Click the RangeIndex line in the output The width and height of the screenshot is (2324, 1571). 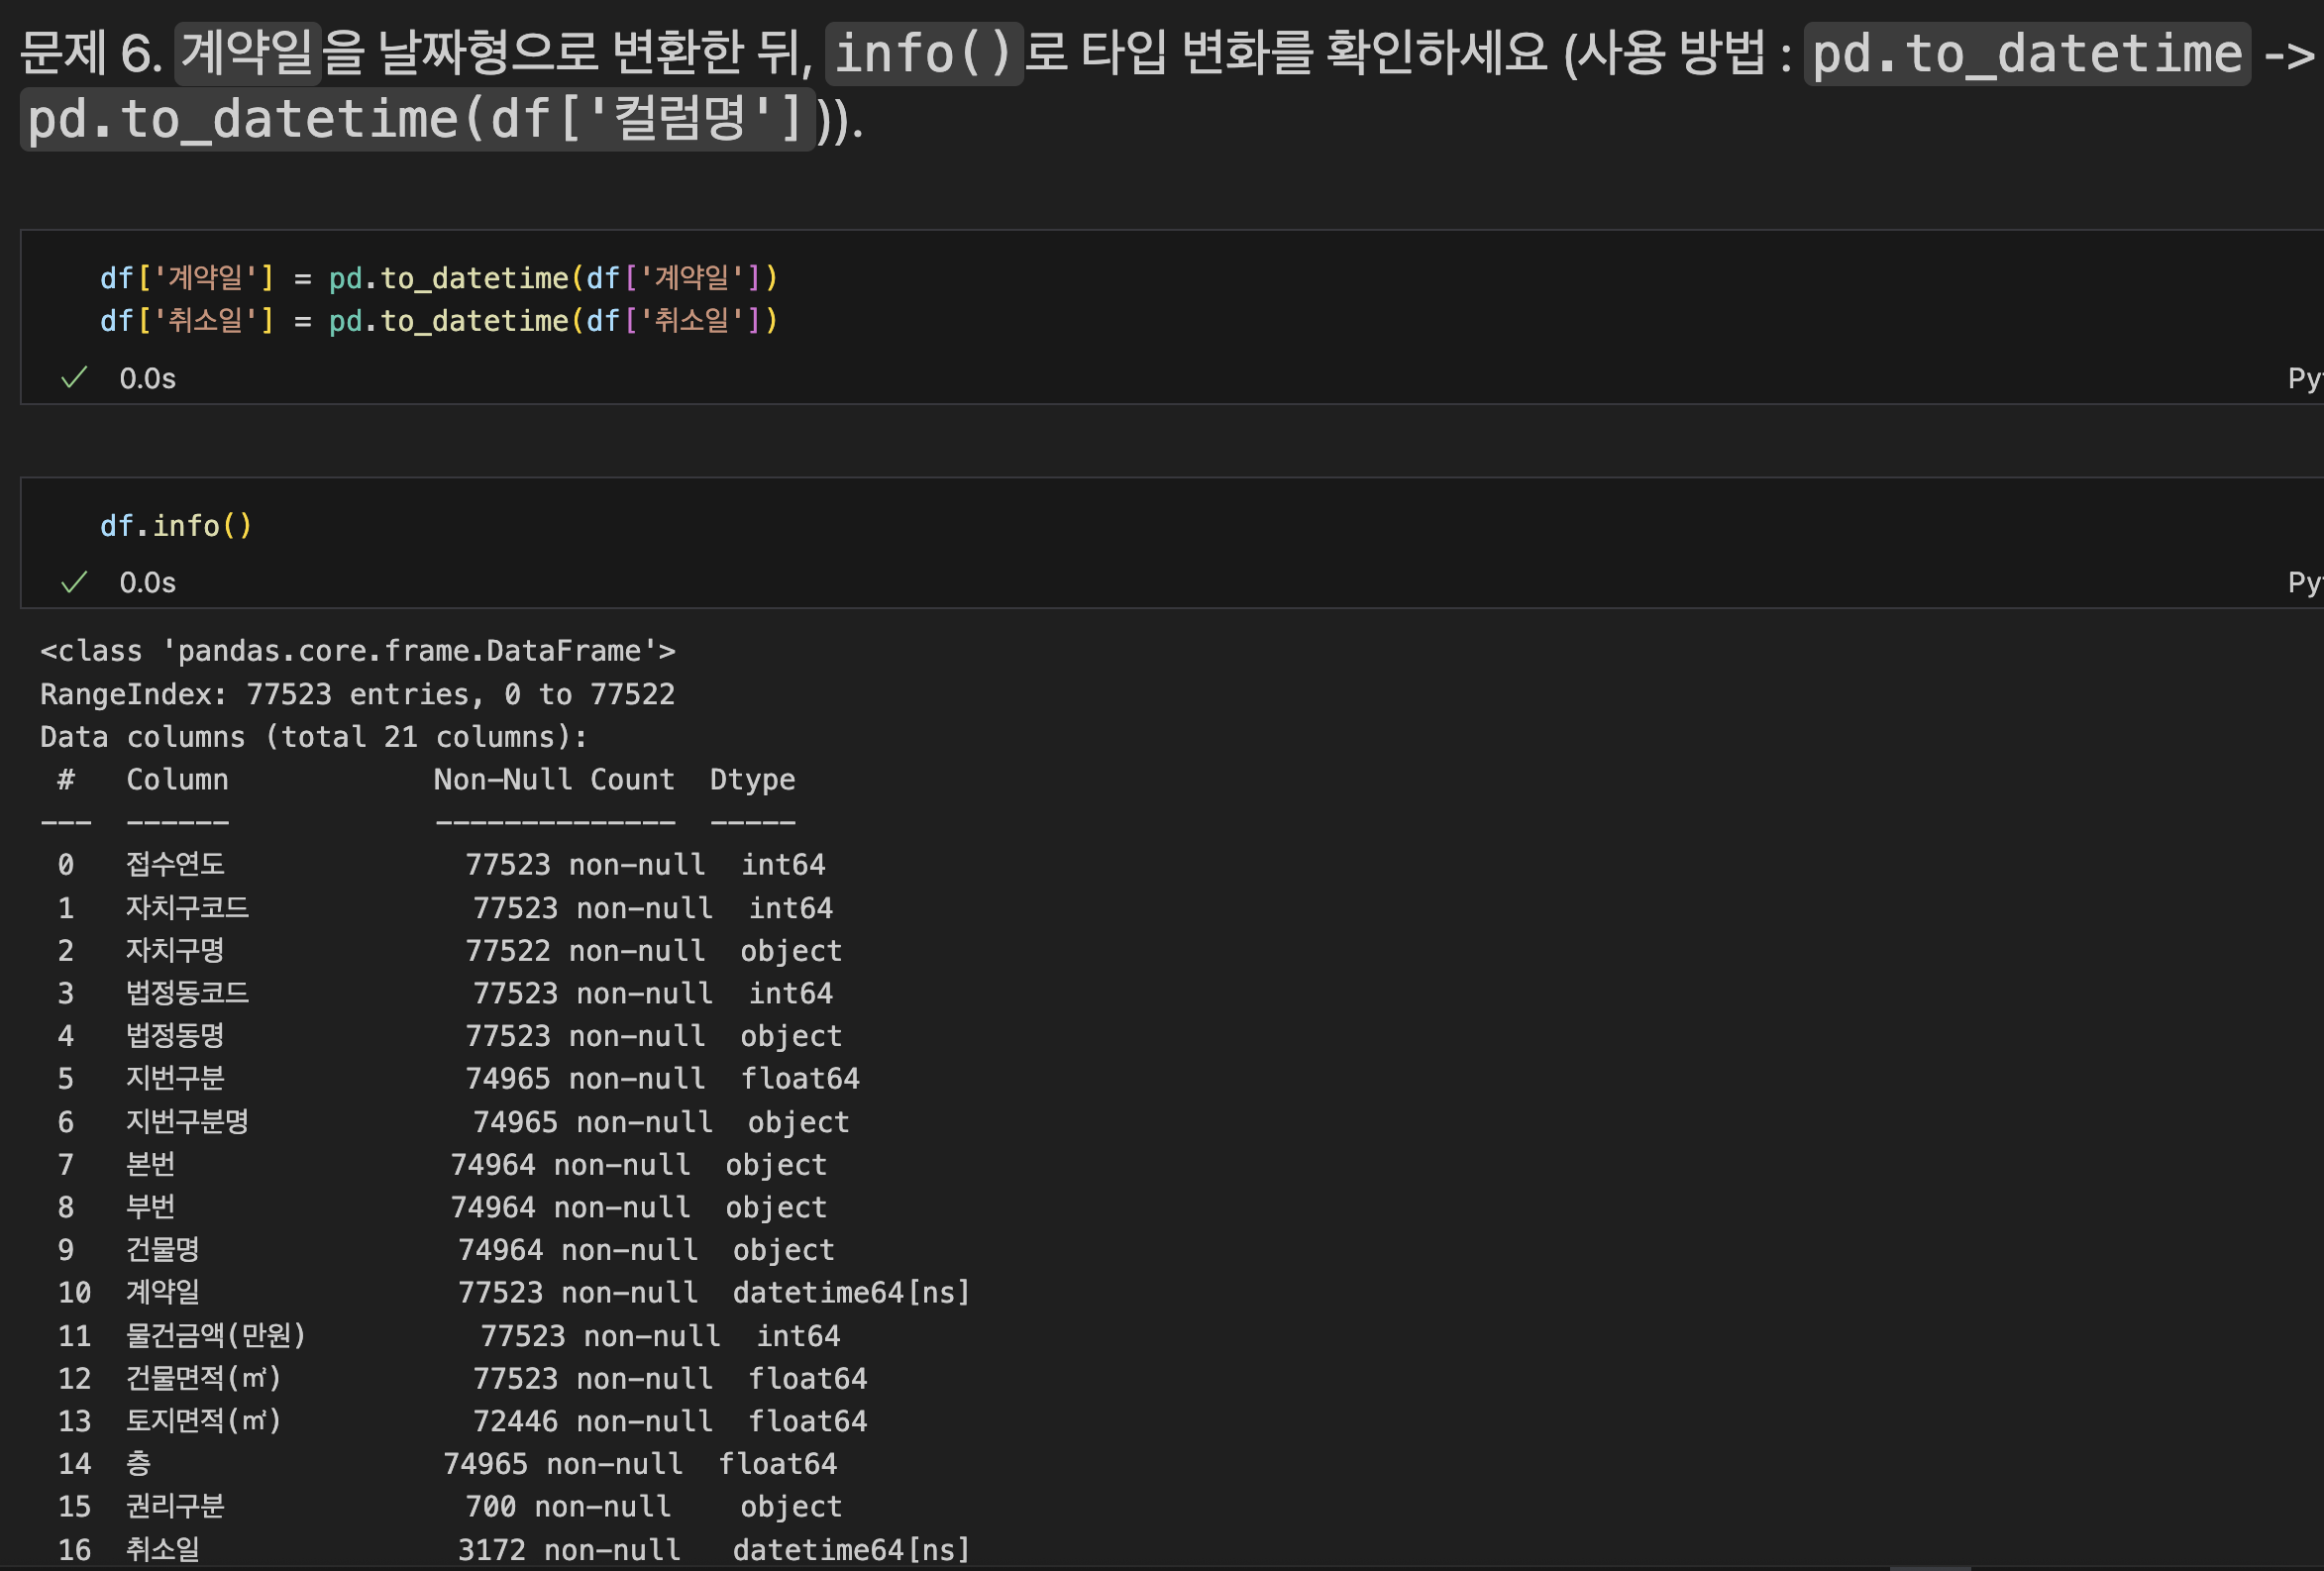tap(357, 694)
